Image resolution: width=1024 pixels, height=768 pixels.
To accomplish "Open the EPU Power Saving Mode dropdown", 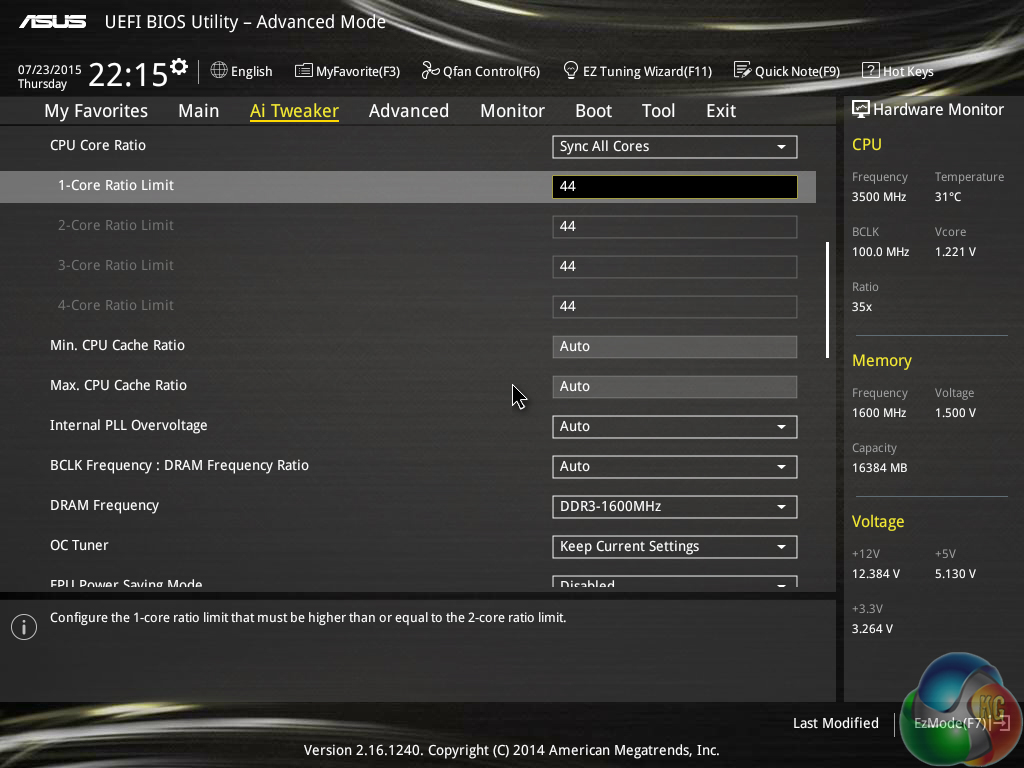I will 675,581.
